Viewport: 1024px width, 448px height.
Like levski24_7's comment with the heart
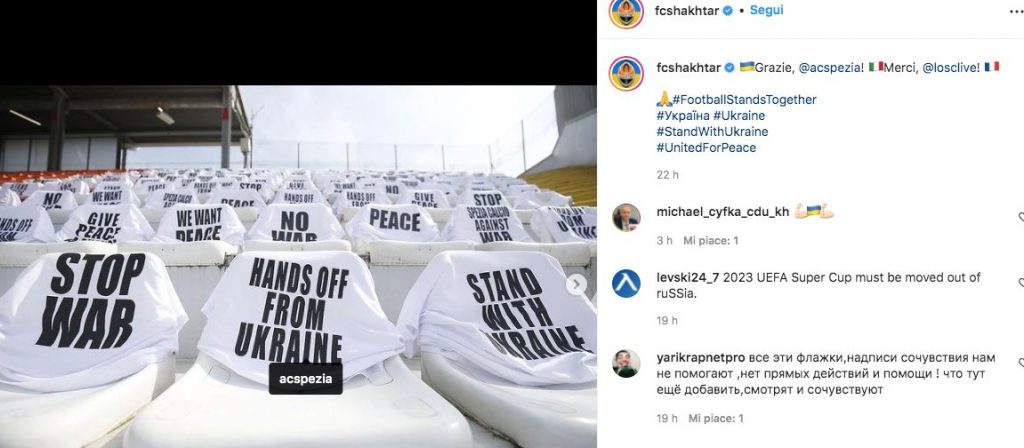pyautogui.click(x=1020, y=283)
